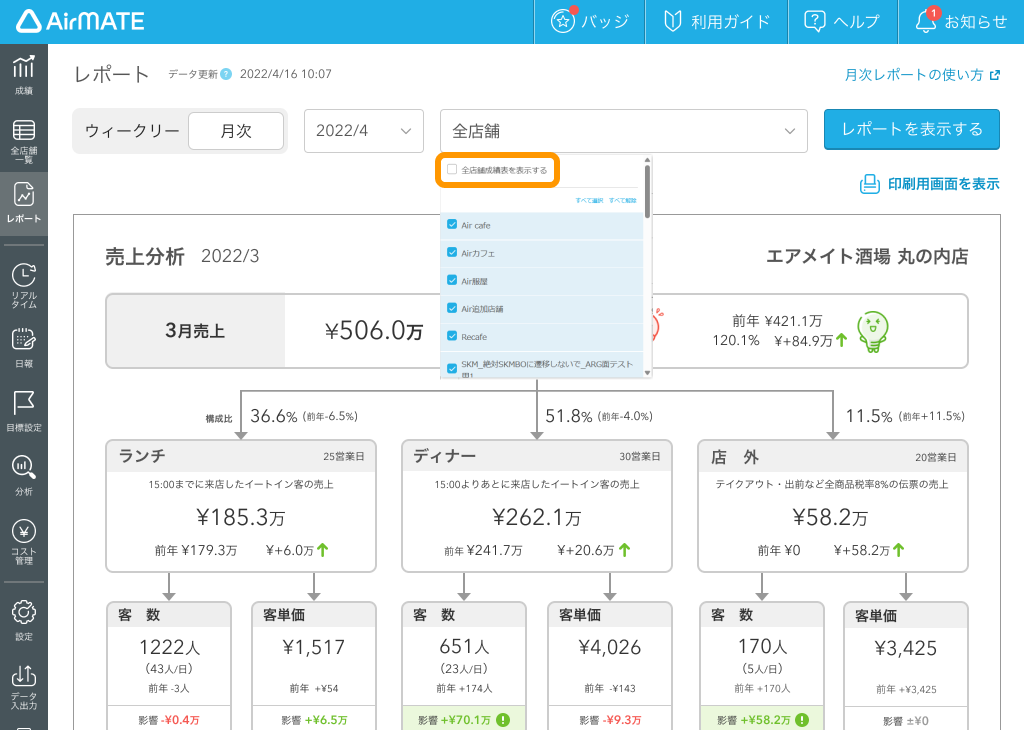Click the レポートを表示する button

911,130
